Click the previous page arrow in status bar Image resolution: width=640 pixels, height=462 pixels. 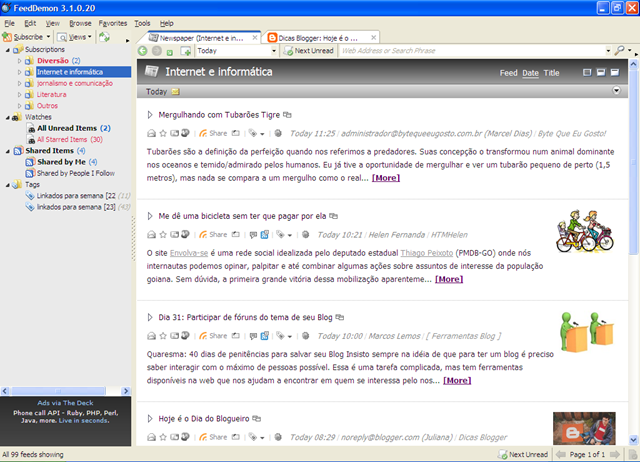click(x=561, y=454)
